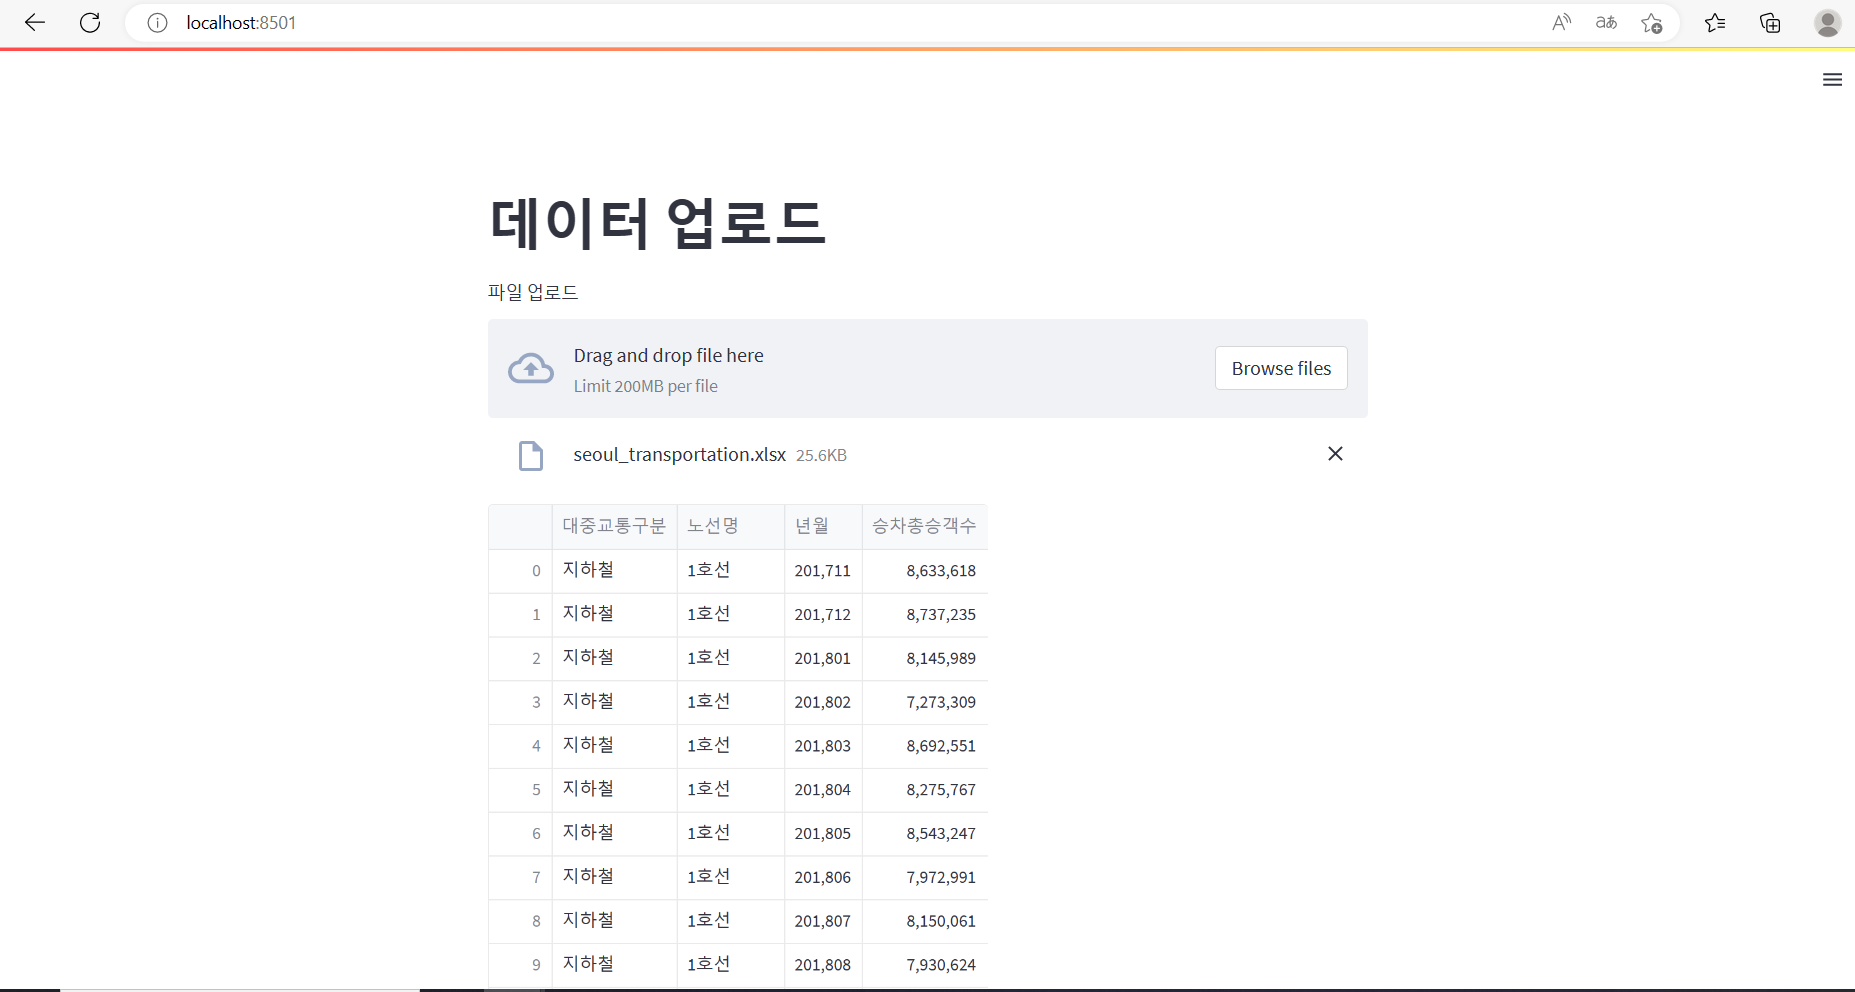Select the cell 8,737,235
The height and width of the screenshot is (992, 1855).
pyautogui.click(x=925, y=615)
